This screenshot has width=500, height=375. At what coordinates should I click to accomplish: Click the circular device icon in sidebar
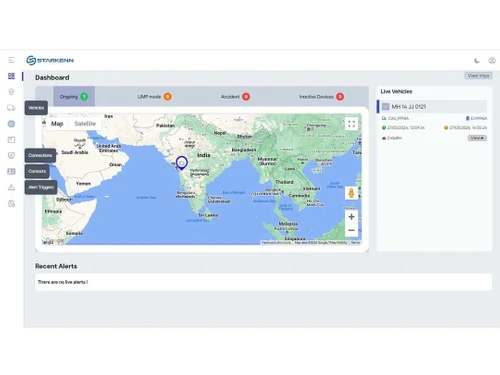[x=11, y=124]
